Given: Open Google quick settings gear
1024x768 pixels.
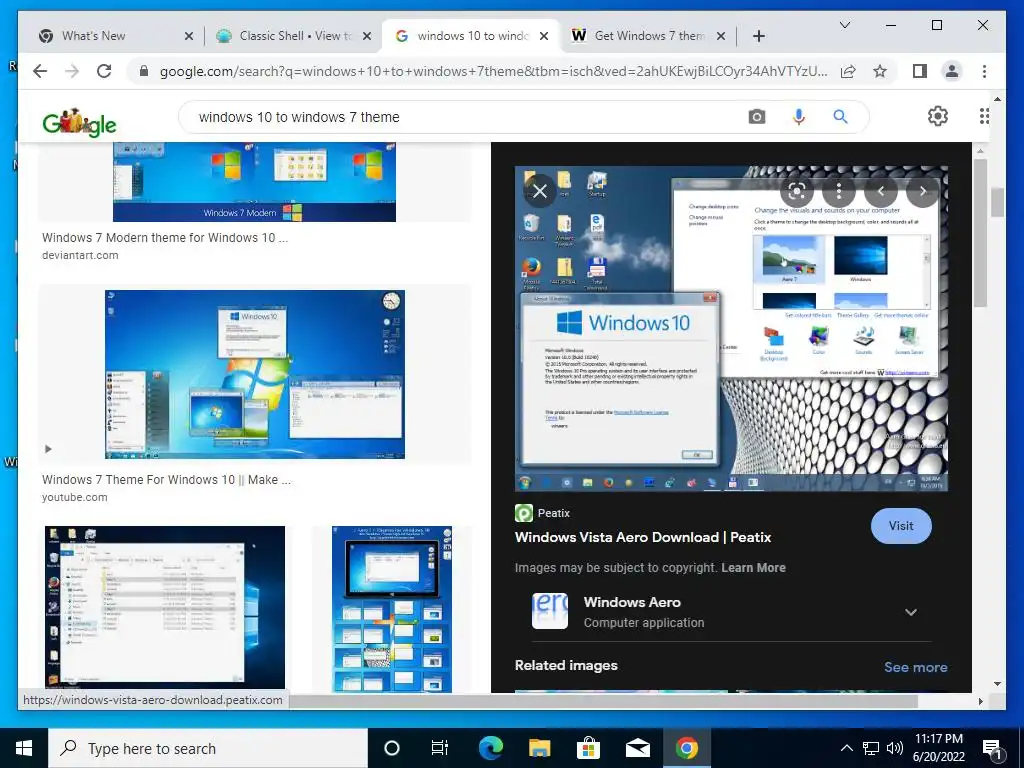Looking at the screenshot, I should tap(938, 116).
